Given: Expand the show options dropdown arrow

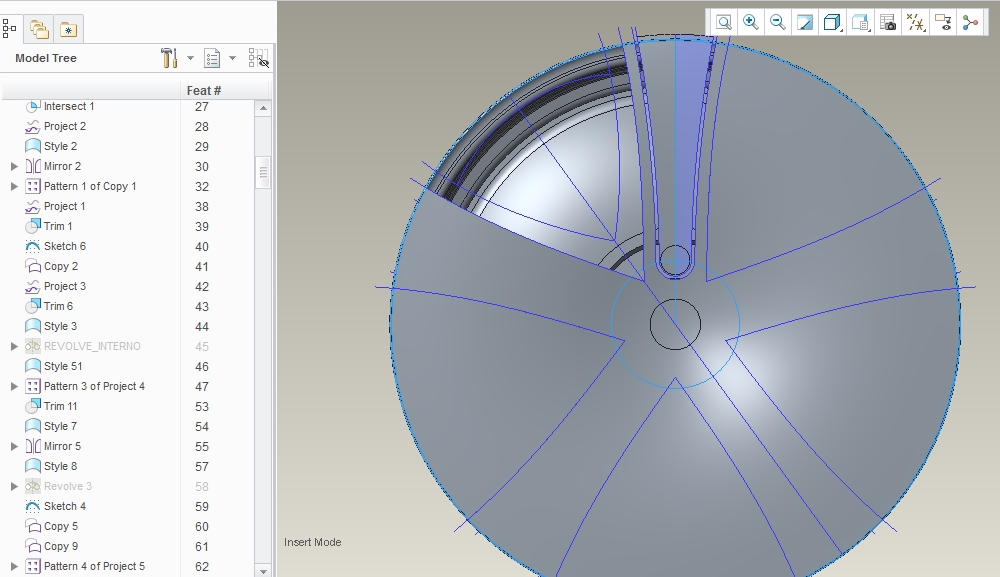Looking at the screenshot, I should [232, 58].
